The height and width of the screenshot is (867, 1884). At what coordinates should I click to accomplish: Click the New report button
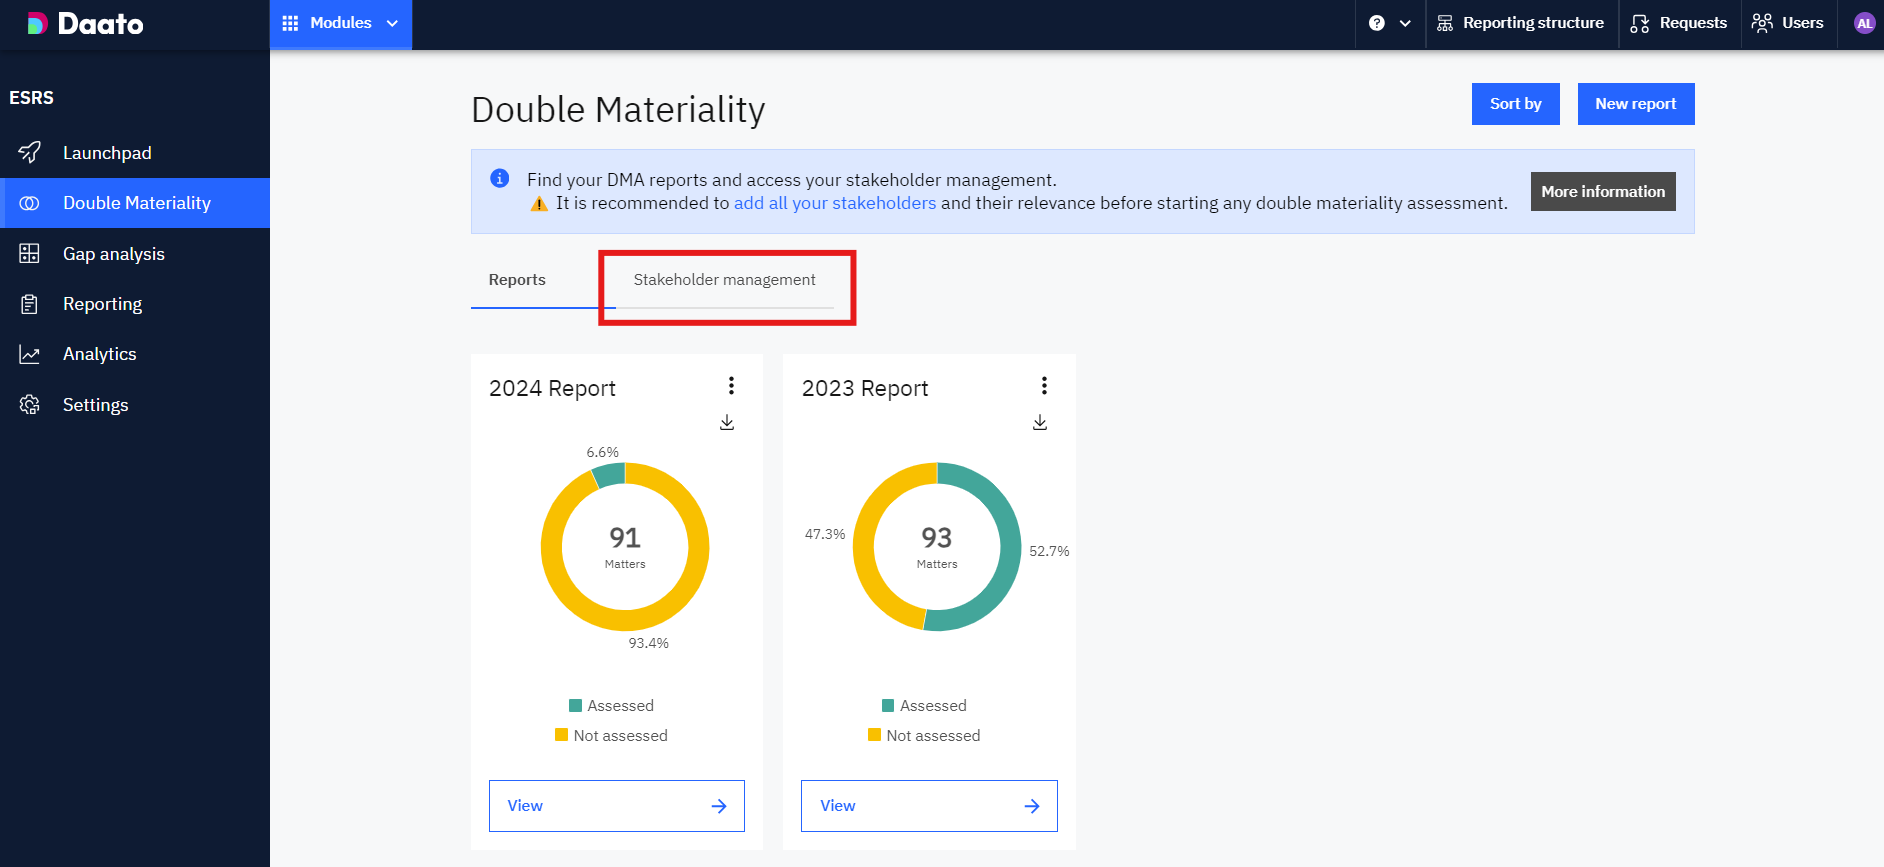[1635, 104]
